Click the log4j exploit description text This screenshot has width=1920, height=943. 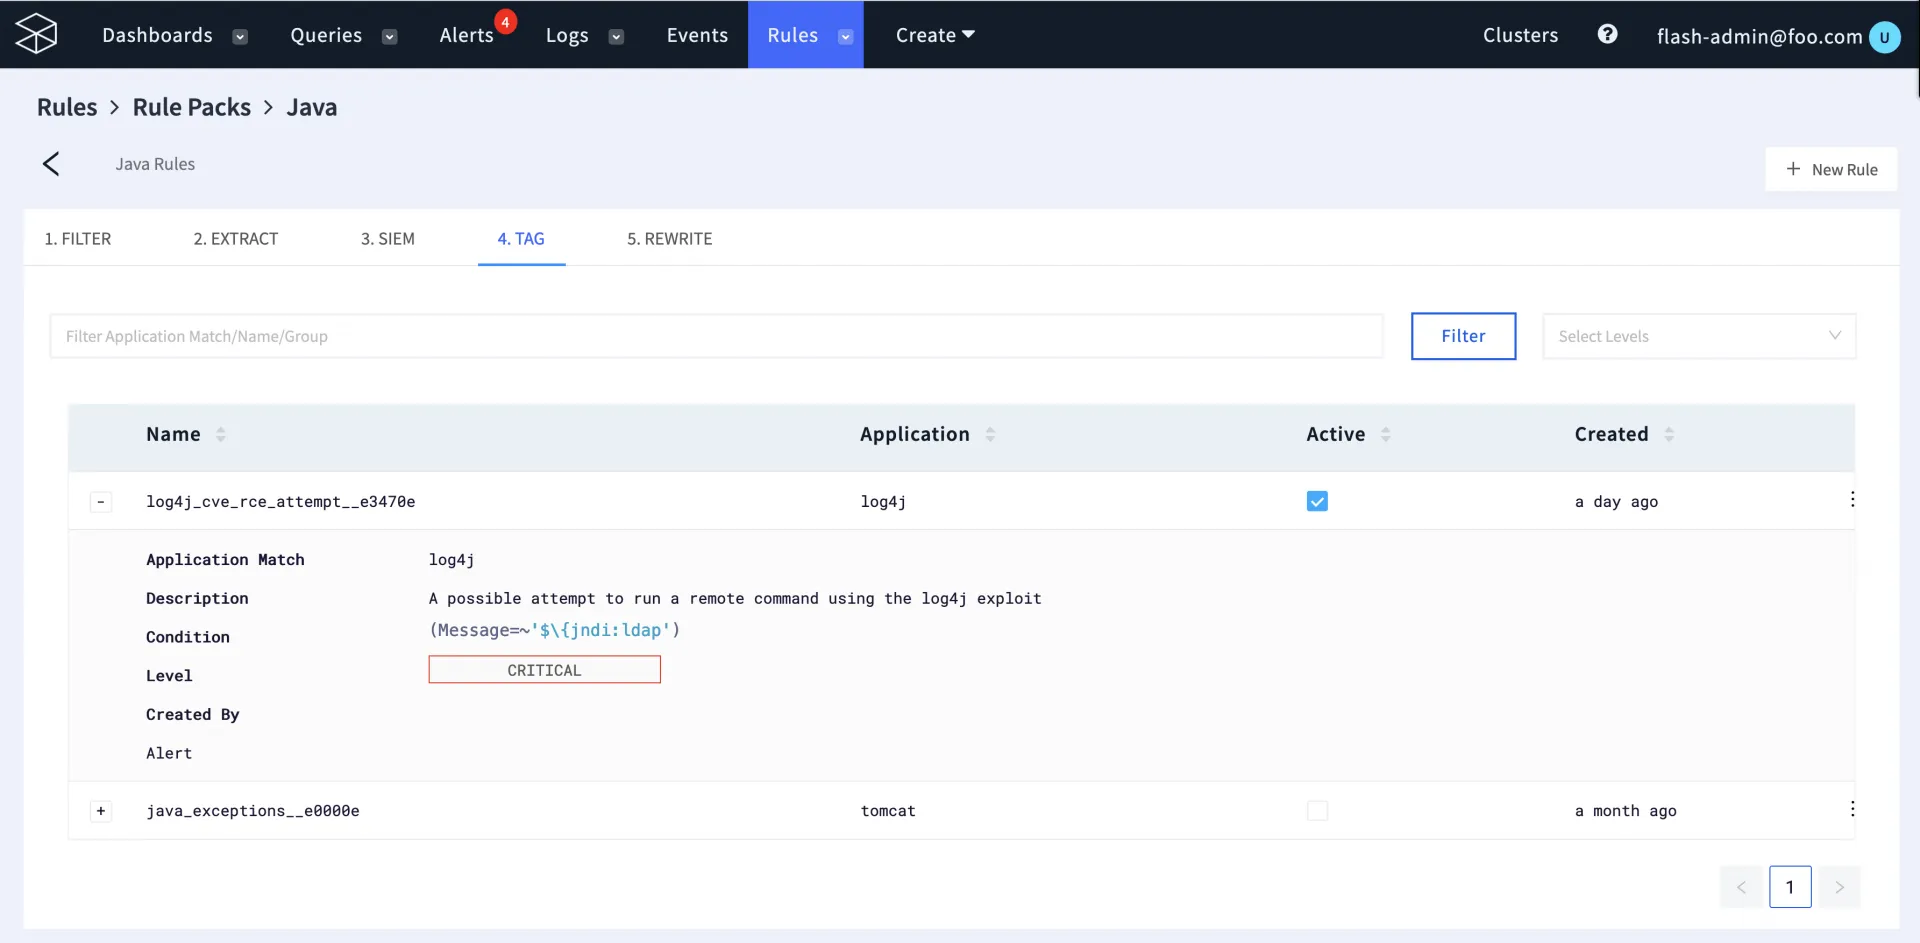[735, 598]
